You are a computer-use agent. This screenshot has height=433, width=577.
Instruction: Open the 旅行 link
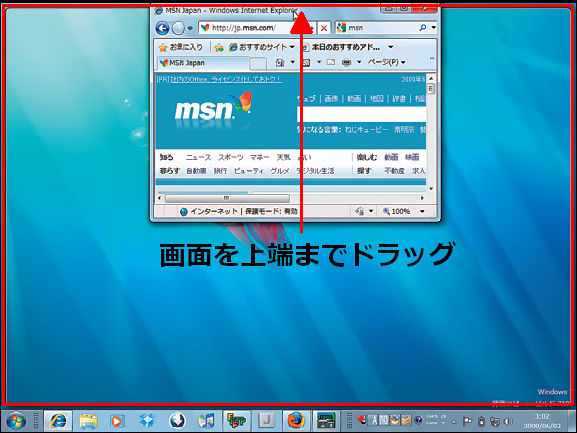tap(220, 171)
